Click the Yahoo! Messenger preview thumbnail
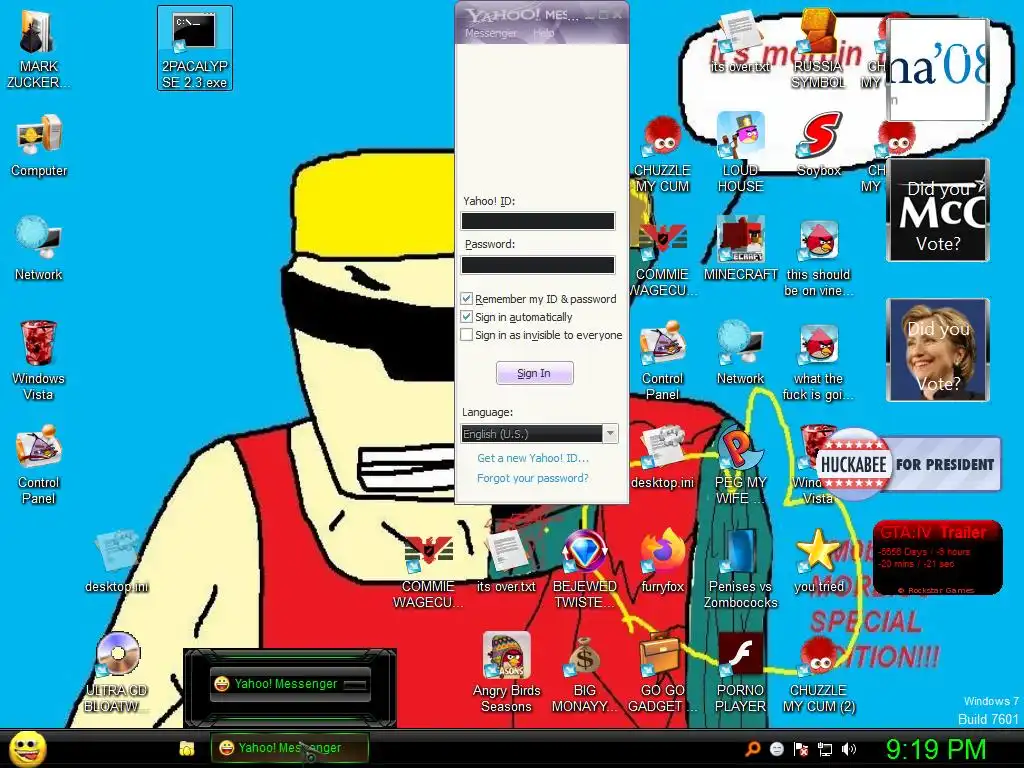1024x768 pixels. coord(290,684)
